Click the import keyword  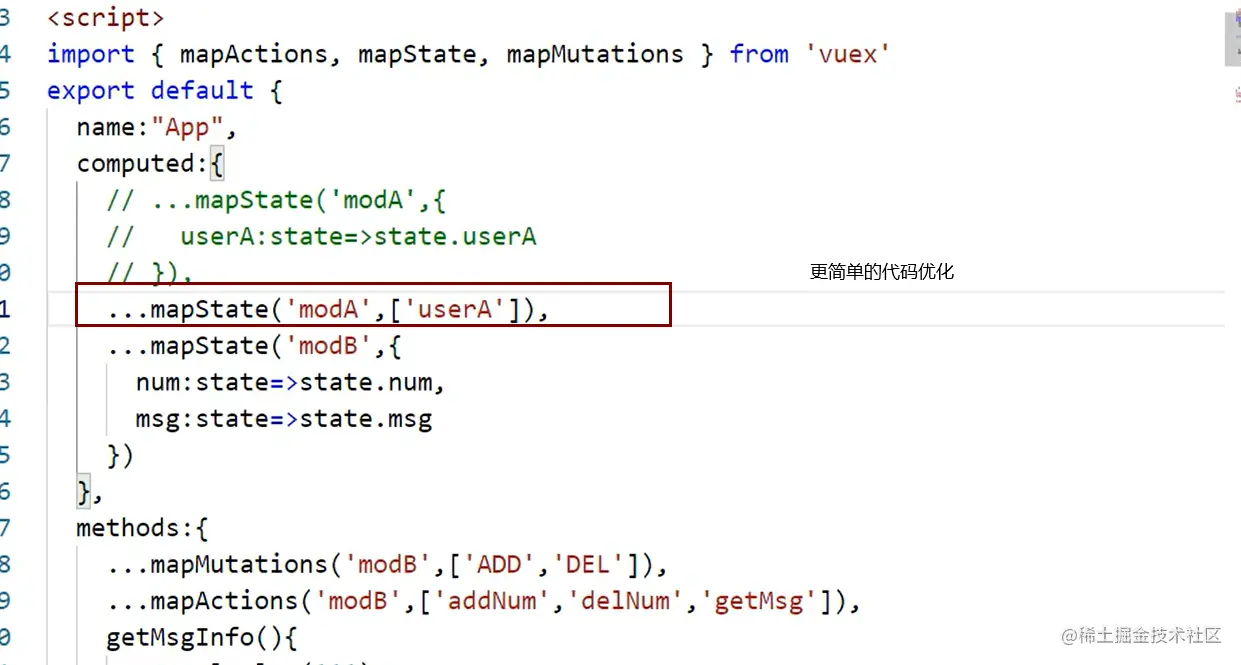(x=90, y=54)
